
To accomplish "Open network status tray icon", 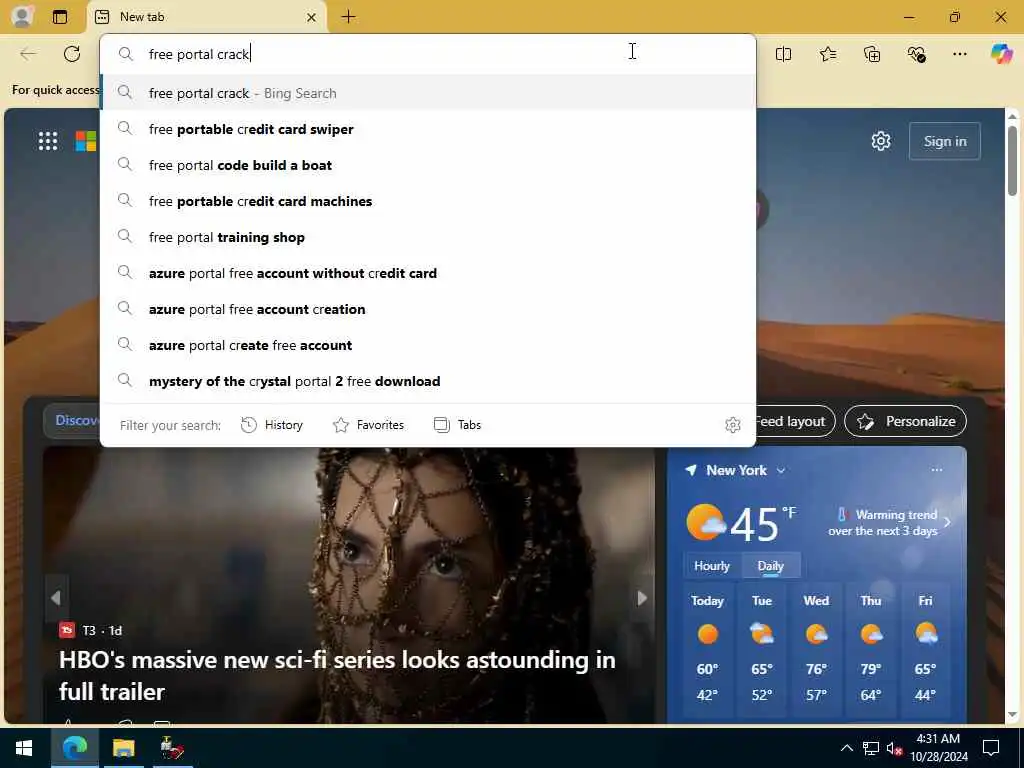I will pos(871,748).
